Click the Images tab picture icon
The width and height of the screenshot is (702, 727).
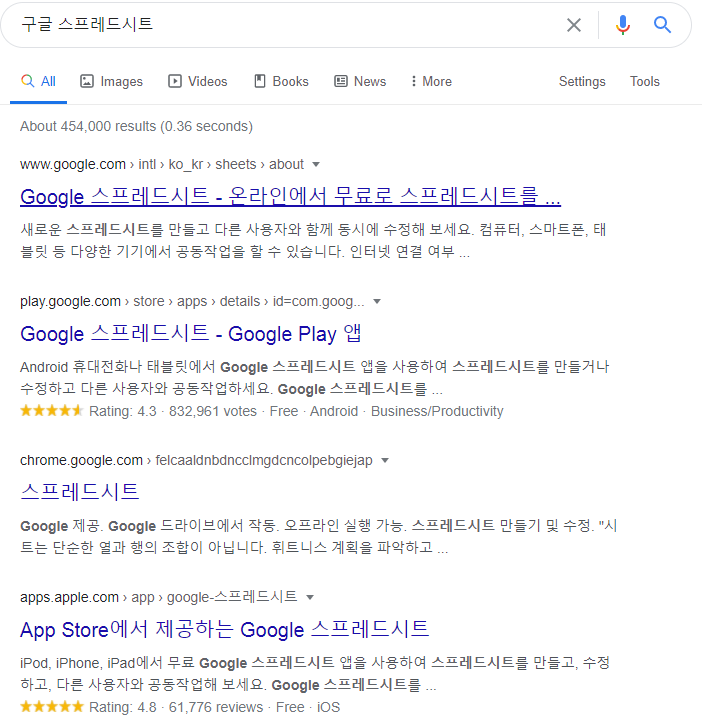coord(87,81)
